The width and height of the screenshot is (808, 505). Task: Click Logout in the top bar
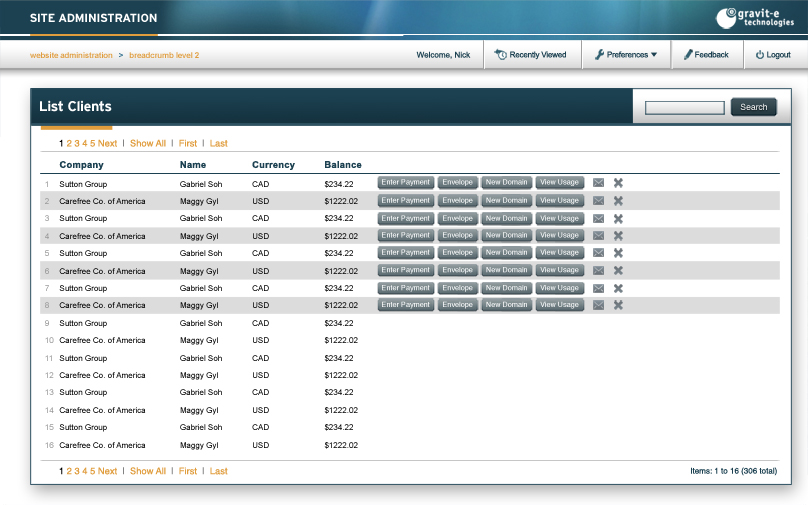pos(773,55)
